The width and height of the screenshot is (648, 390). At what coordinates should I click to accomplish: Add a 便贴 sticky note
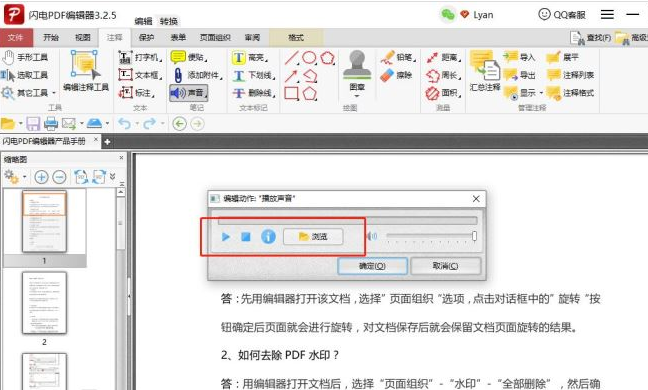pos(189,57)
